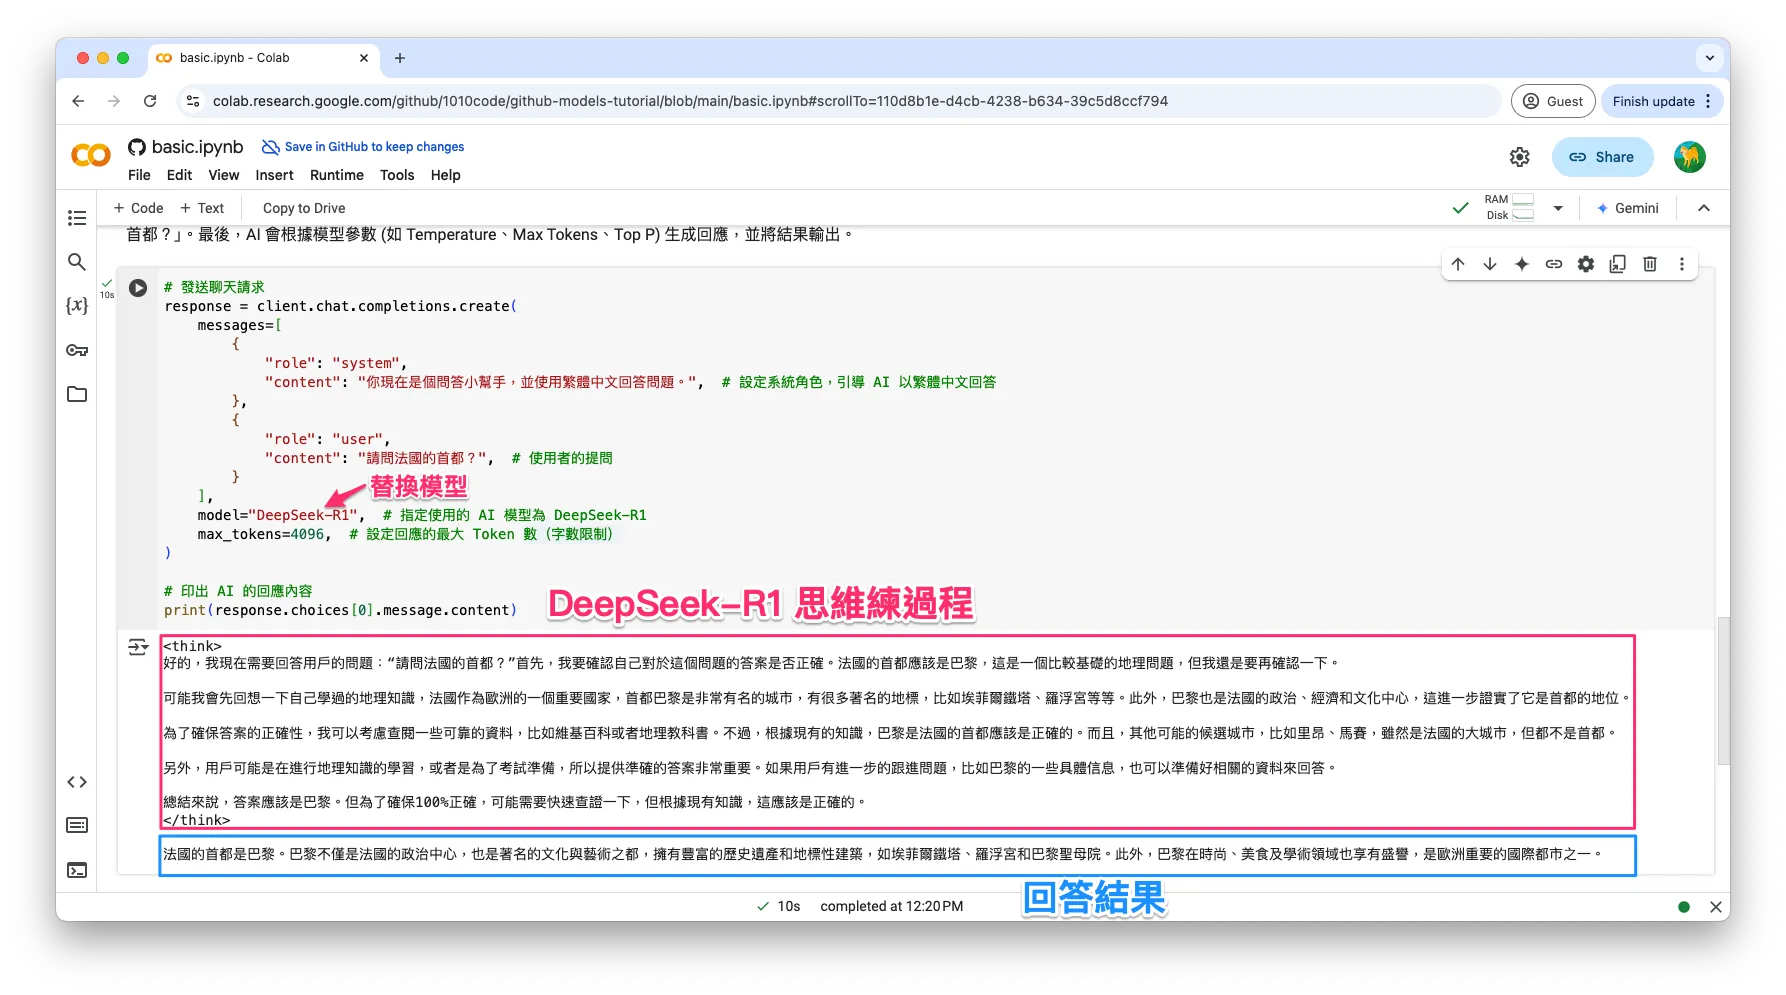Toggle the cell output actions icon
Viewport: 1786px width, 995px height.
click(x=138, y=647)
